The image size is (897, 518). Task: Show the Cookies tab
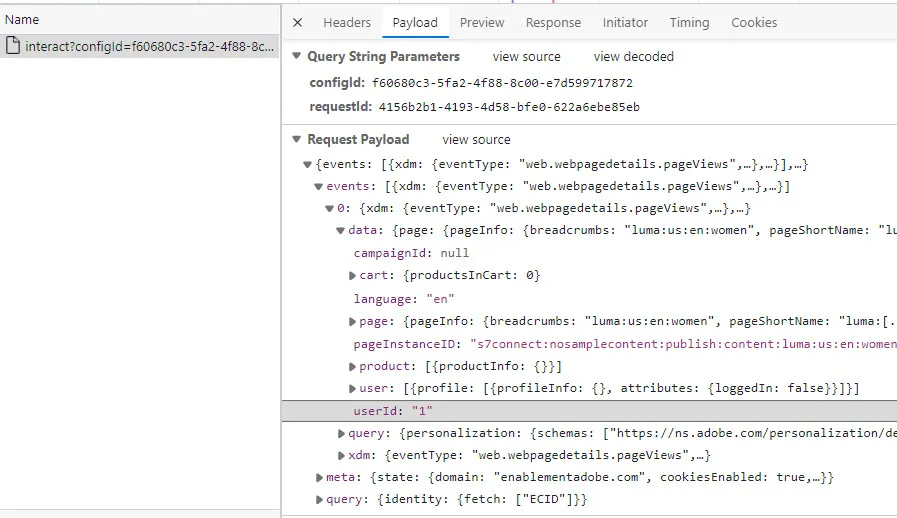click(x=754, y=23)
